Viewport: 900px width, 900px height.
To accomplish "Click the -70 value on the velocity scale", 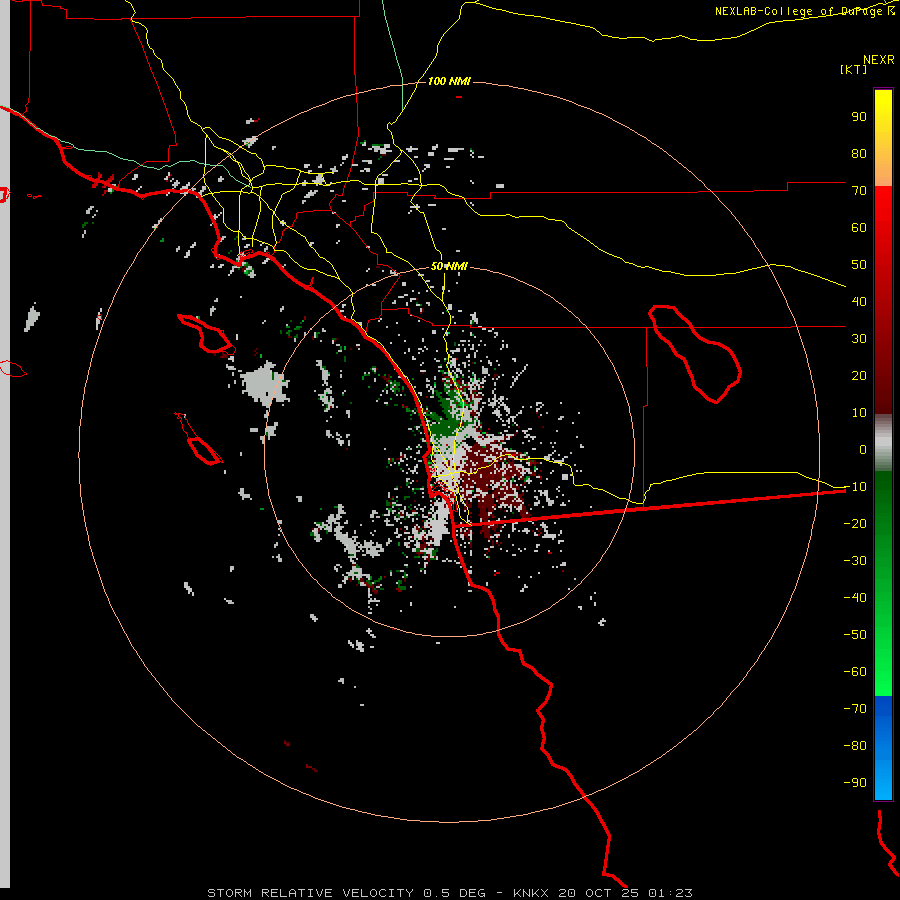I will [x=855, y=709].
